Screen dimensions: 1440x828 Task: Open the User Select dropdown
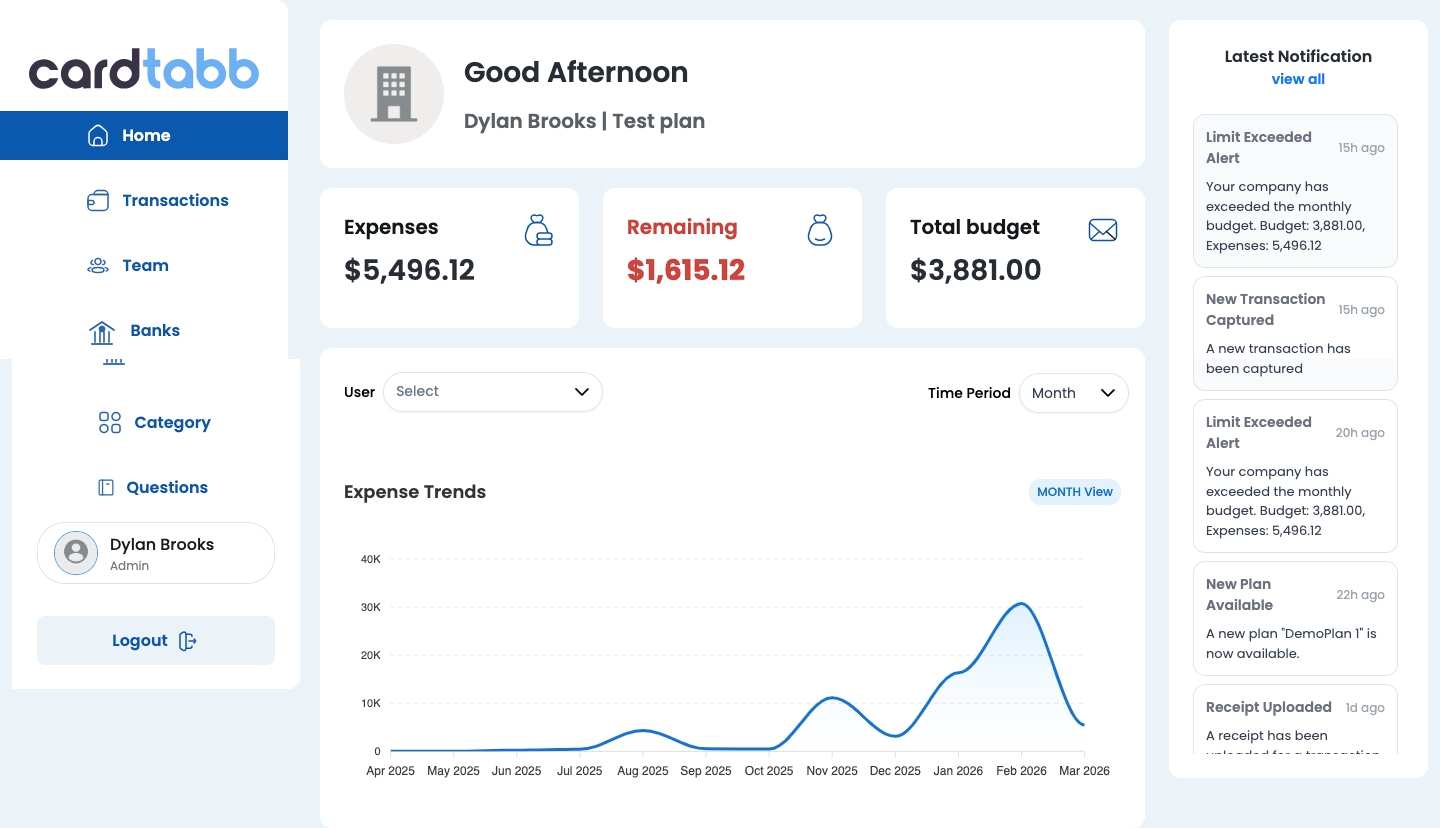click(493, 392)
